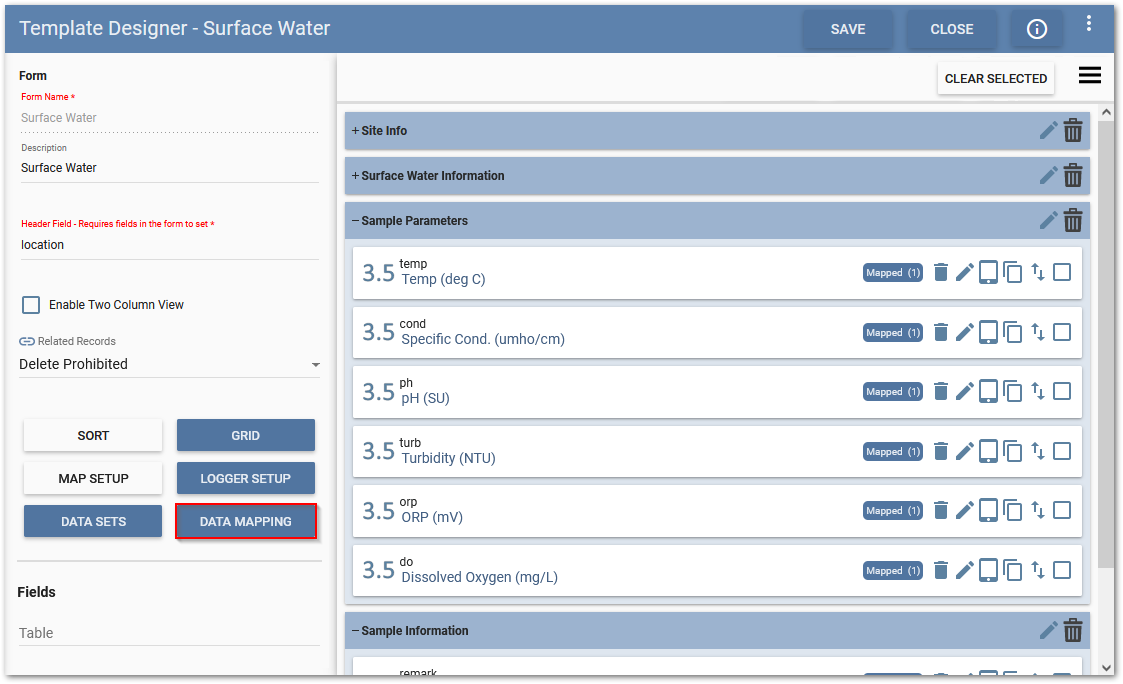The image size is (1123, 684).
Task: Open device view for Specific Cond. field
Action: 988,331
